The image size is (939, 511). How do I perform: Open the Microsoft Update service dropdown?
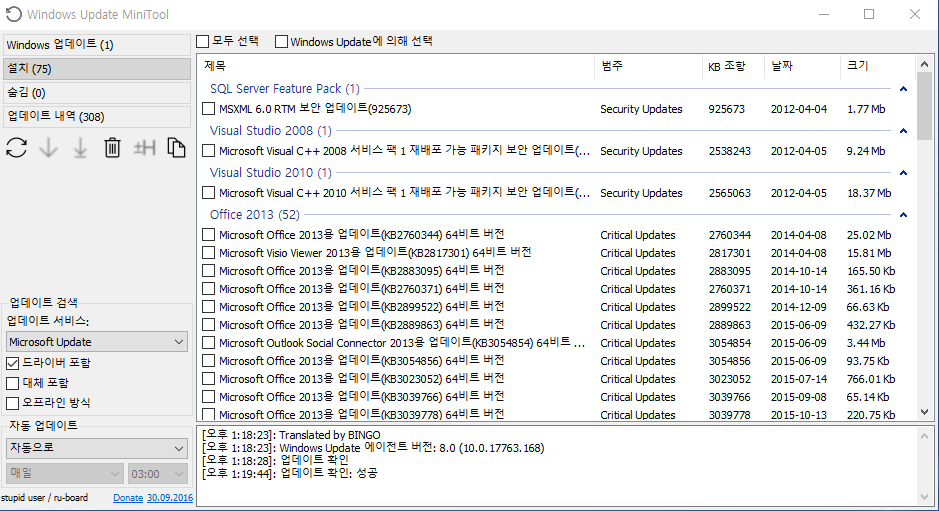click(x=97, y=341)
